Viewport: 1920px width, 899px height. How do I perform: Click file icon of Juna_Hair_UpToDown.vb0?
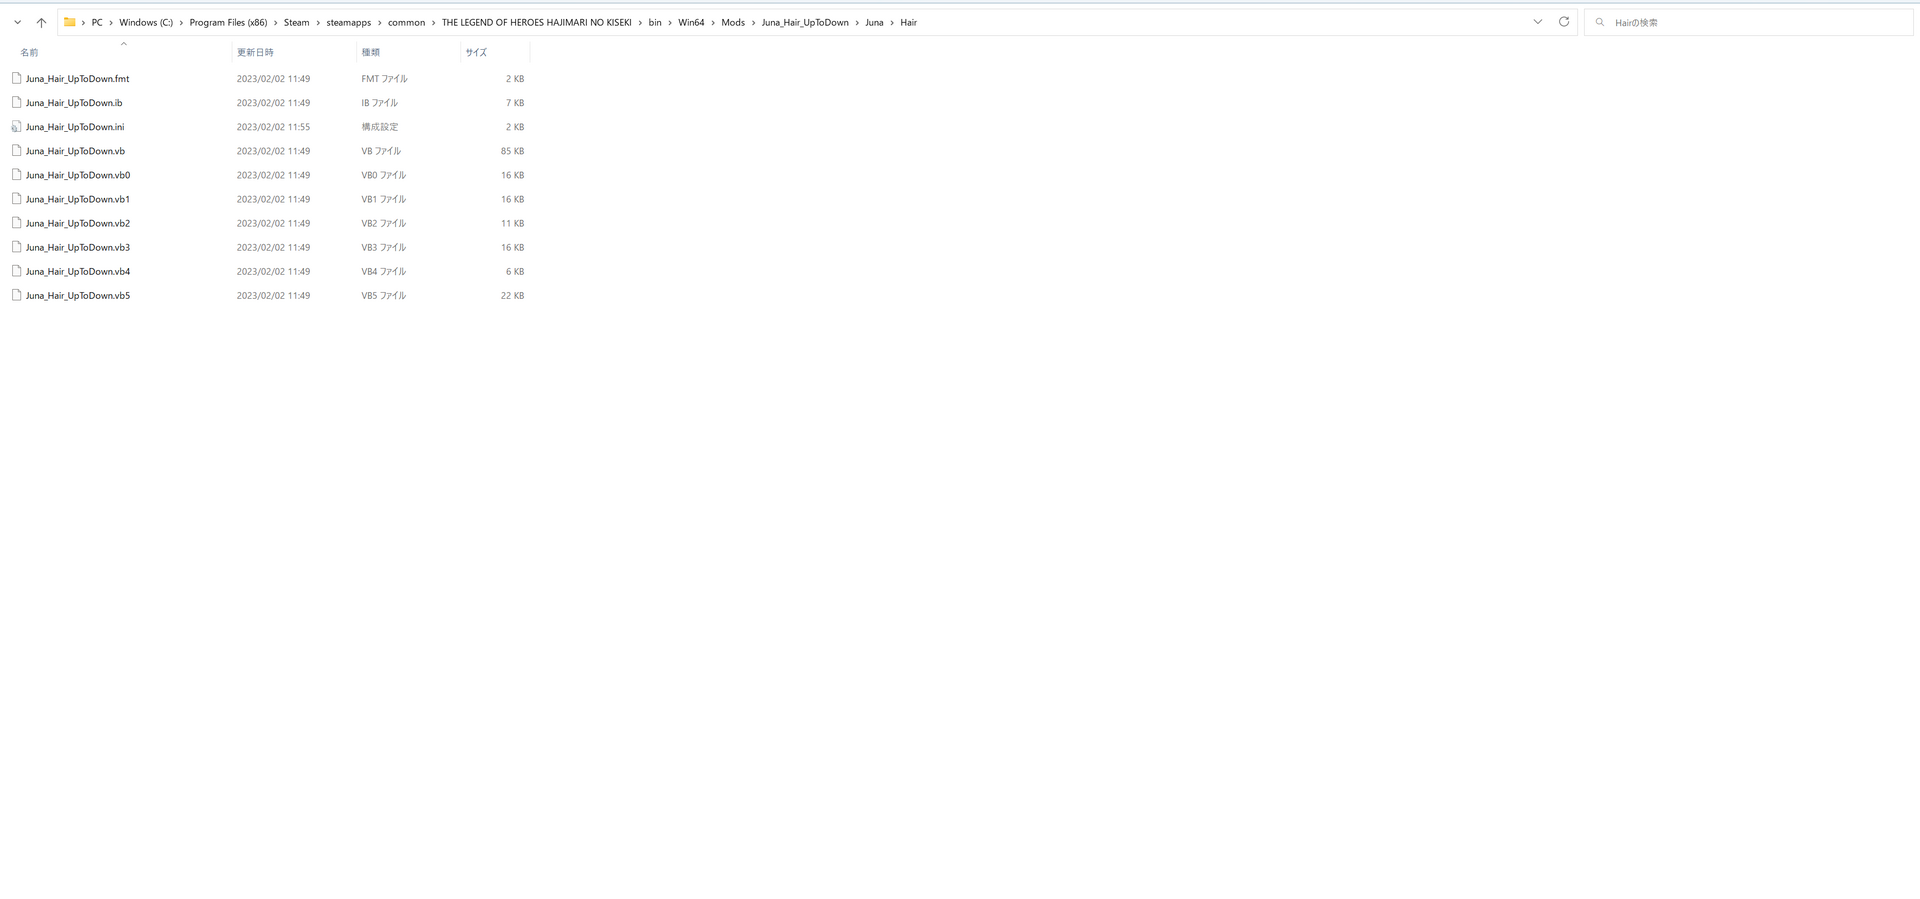[x=16, y=175]
